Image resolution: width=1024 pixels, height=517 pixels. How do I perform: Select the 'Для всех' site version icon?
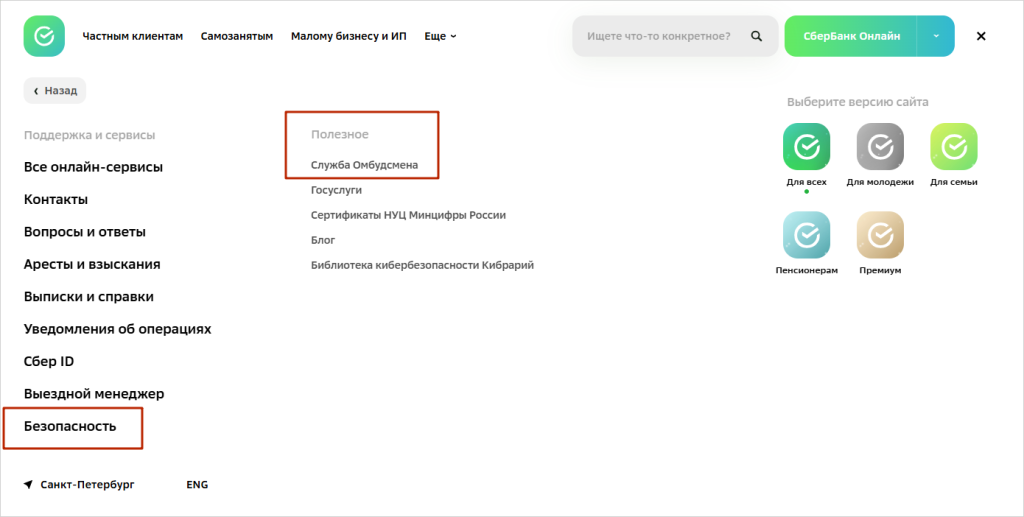807,146
